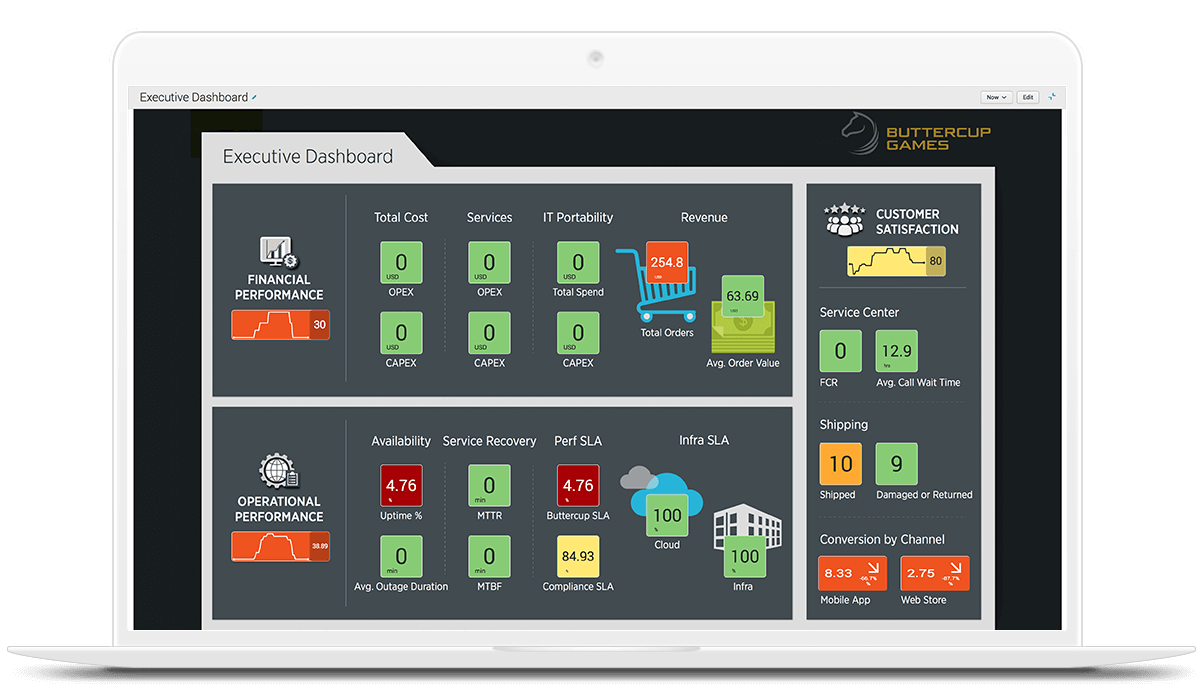Click the Uptime % gauge showing 4.76
The height and width of the screenshot is (695, 1200).
point(401,485)
